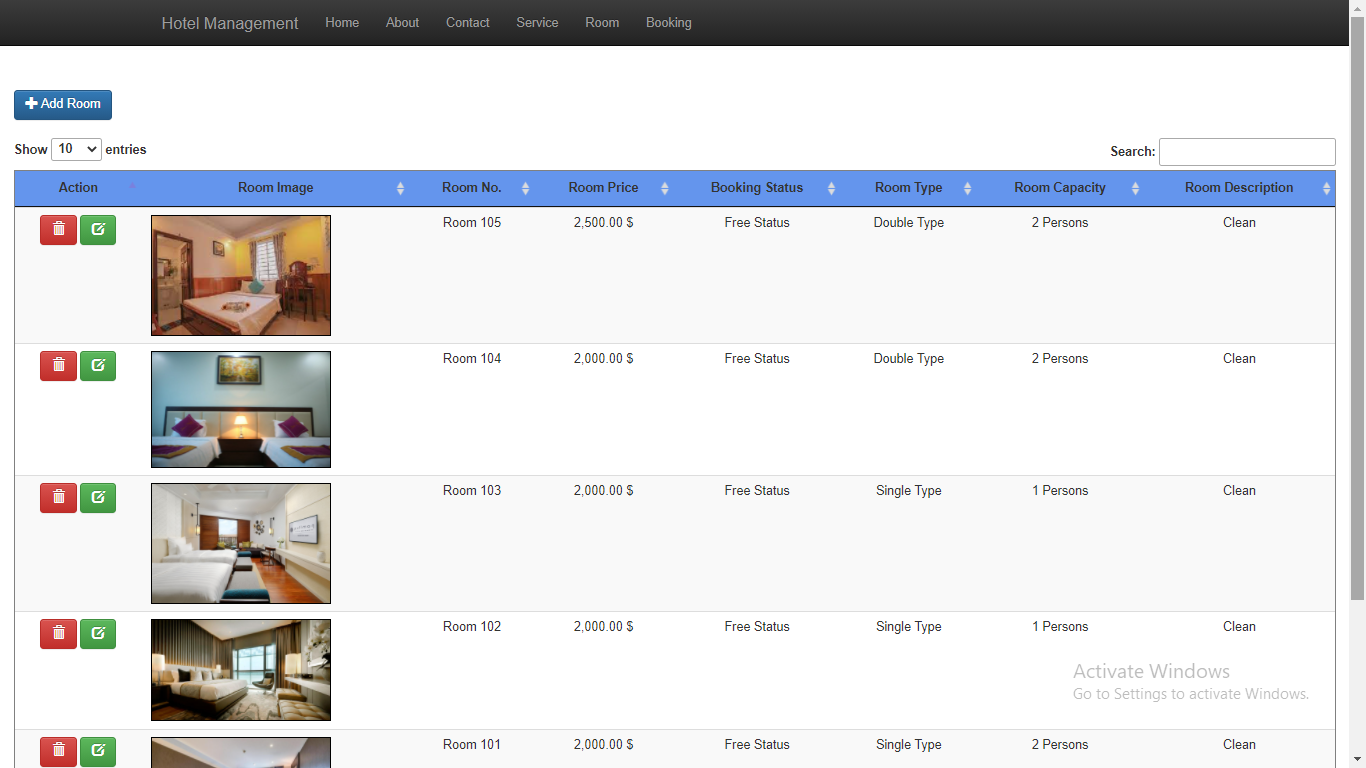Delete Room 102 with the trash icon
1366x768 pixels.
pos(58,633)
